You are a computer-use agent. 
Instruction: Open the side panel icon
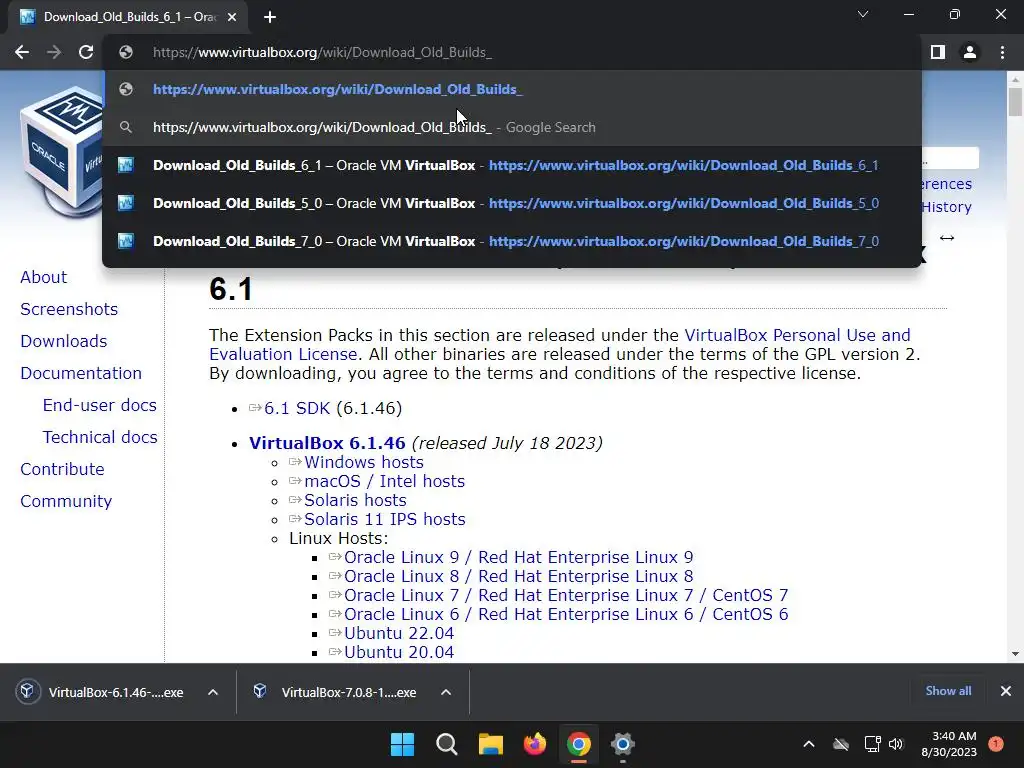(x=938, y=52)
